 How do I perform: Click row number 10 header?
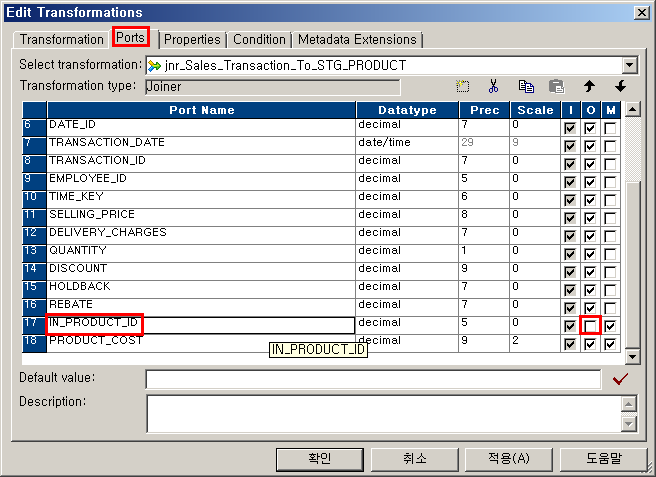pyautogui.click(x=34, y=199)
